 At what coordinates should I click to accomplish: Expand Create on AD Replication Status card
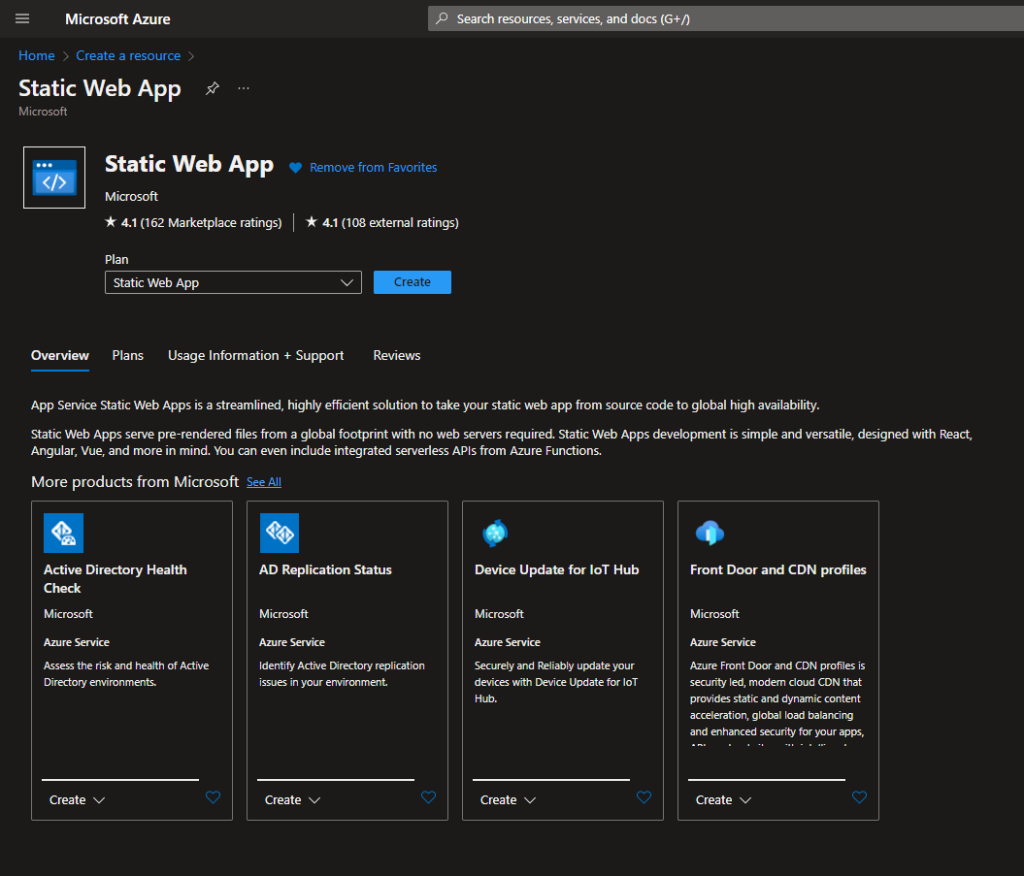tap(293, 800)
